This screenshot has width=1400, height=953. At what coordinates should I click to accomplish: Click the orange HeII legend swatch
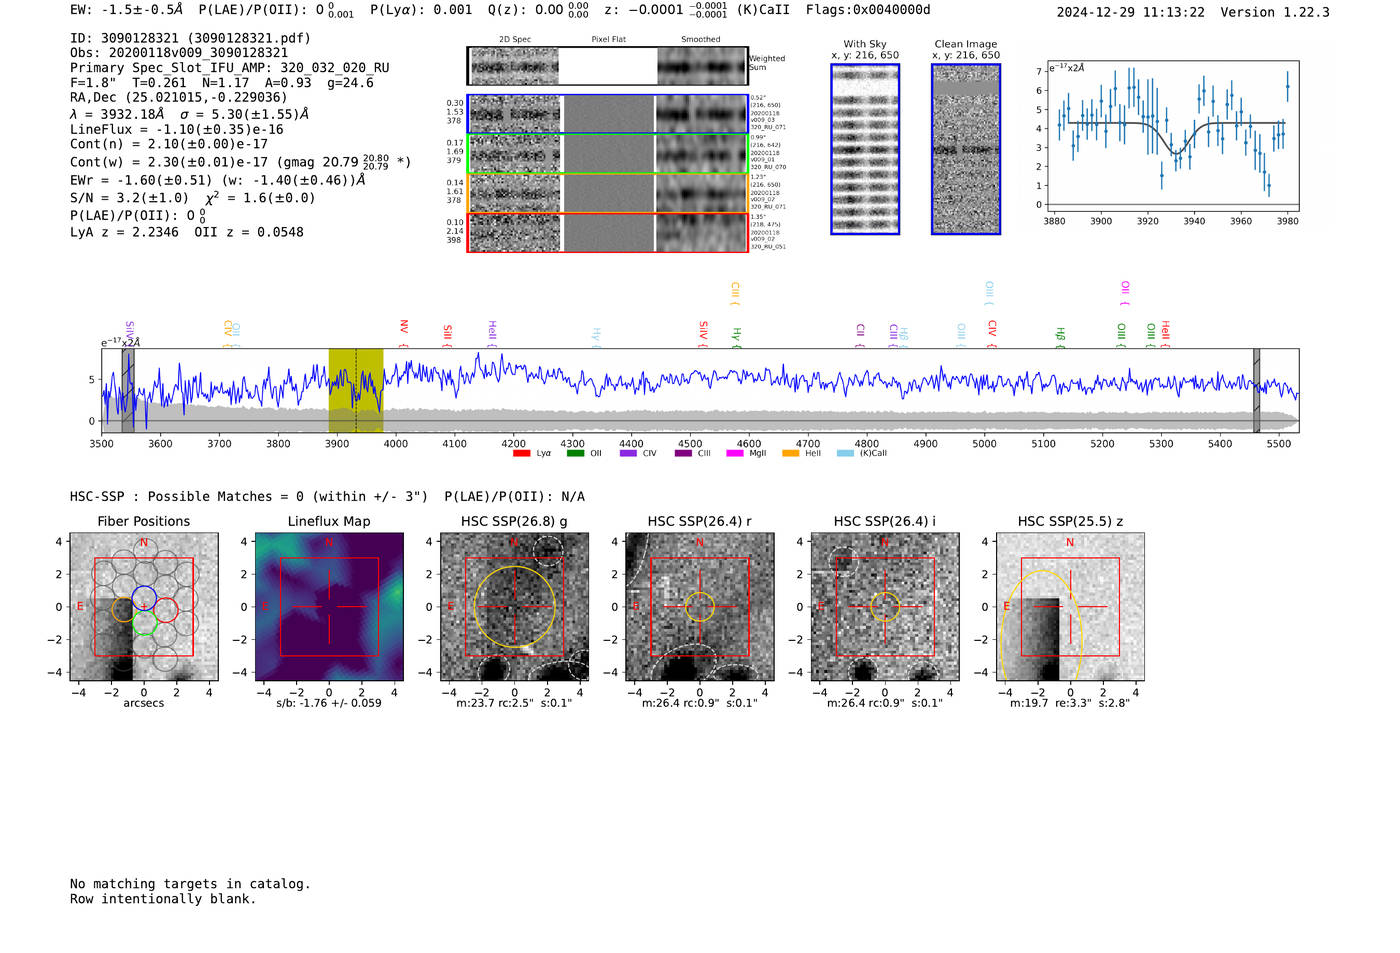790,453
